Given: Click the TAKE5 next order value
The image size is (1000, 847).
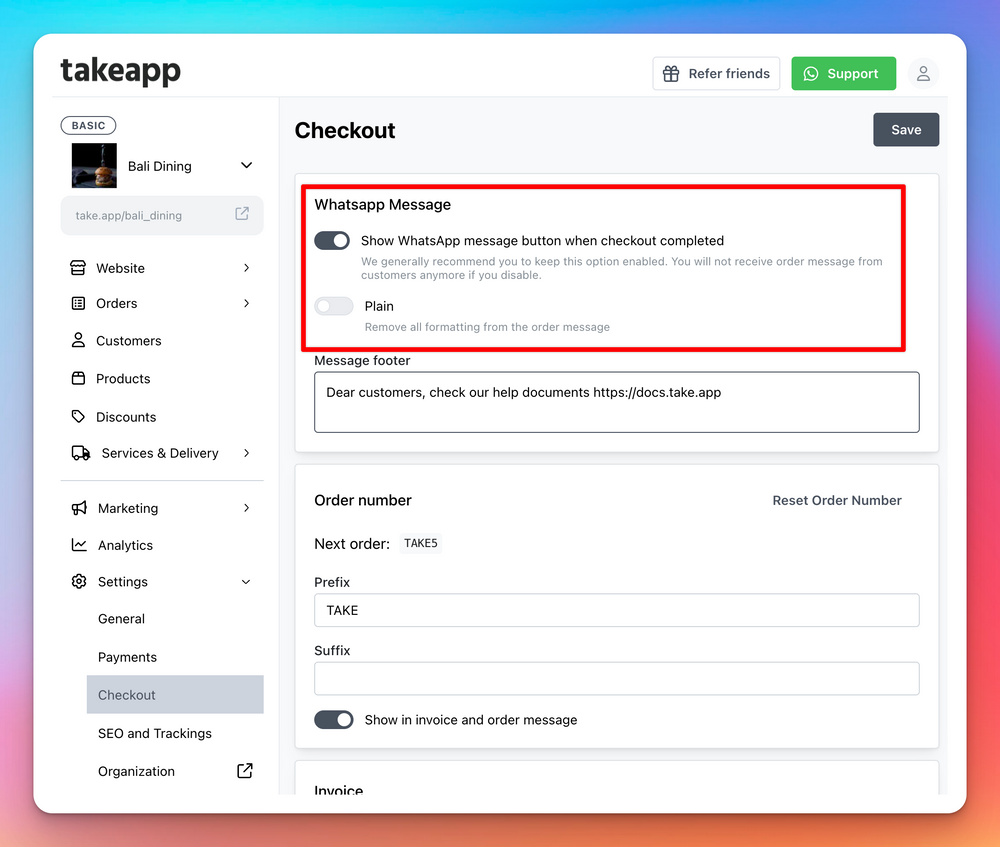Looking at the screenshot, I should [x=421, y=543].
